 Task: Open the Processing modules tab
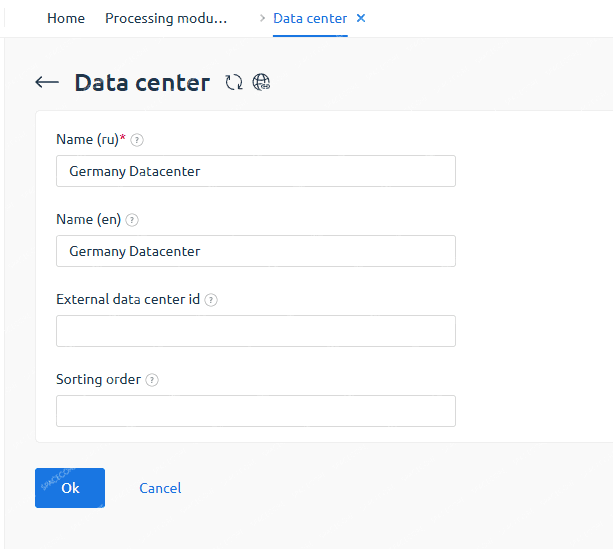click(166, 18)
